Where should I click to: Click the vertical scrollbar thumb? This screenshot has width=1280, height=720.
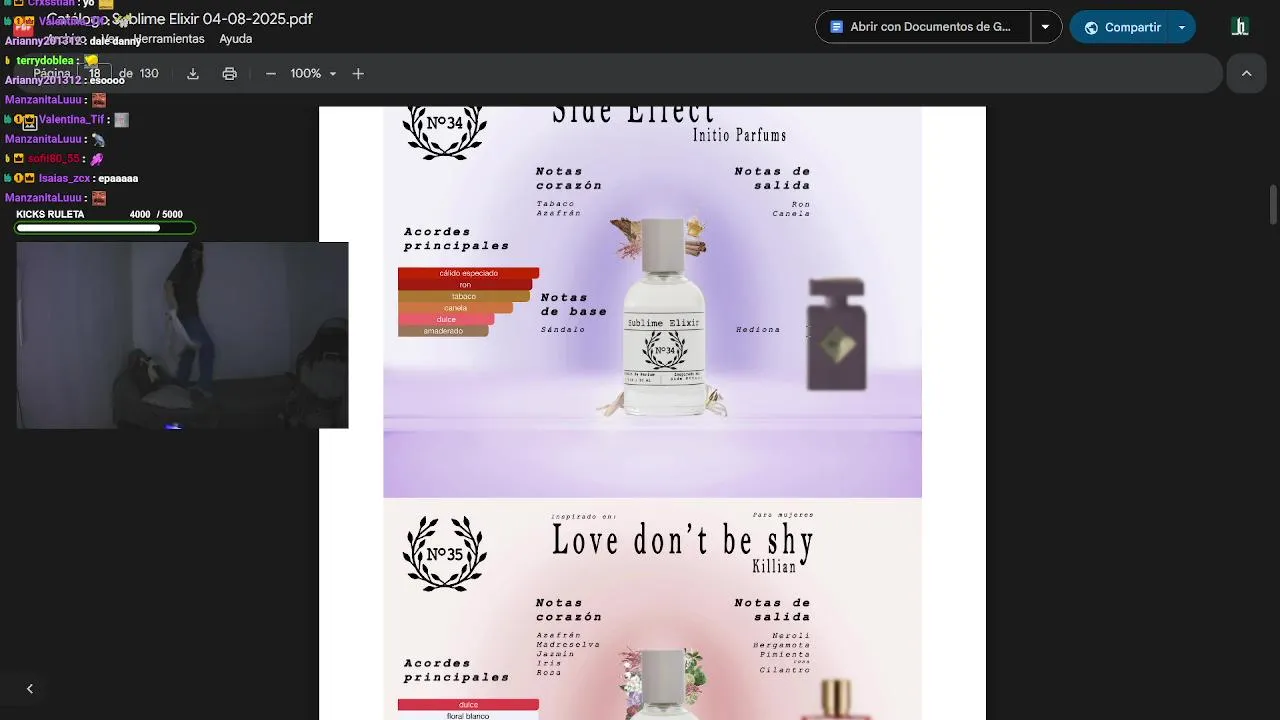coord(1273,204)
